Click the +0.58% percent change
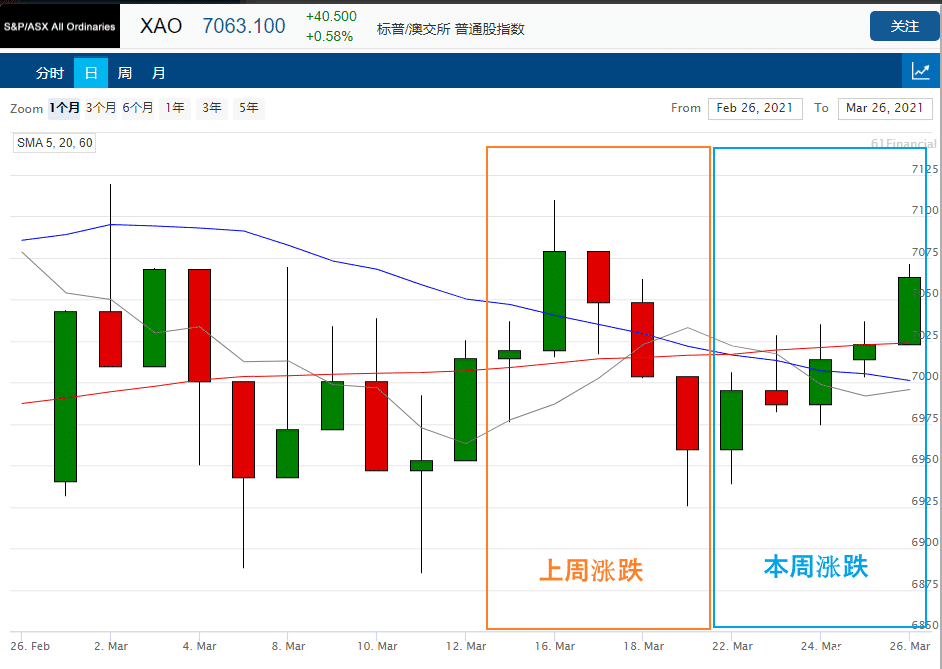This screenshot has width=942, height=669. coord(329,37)
